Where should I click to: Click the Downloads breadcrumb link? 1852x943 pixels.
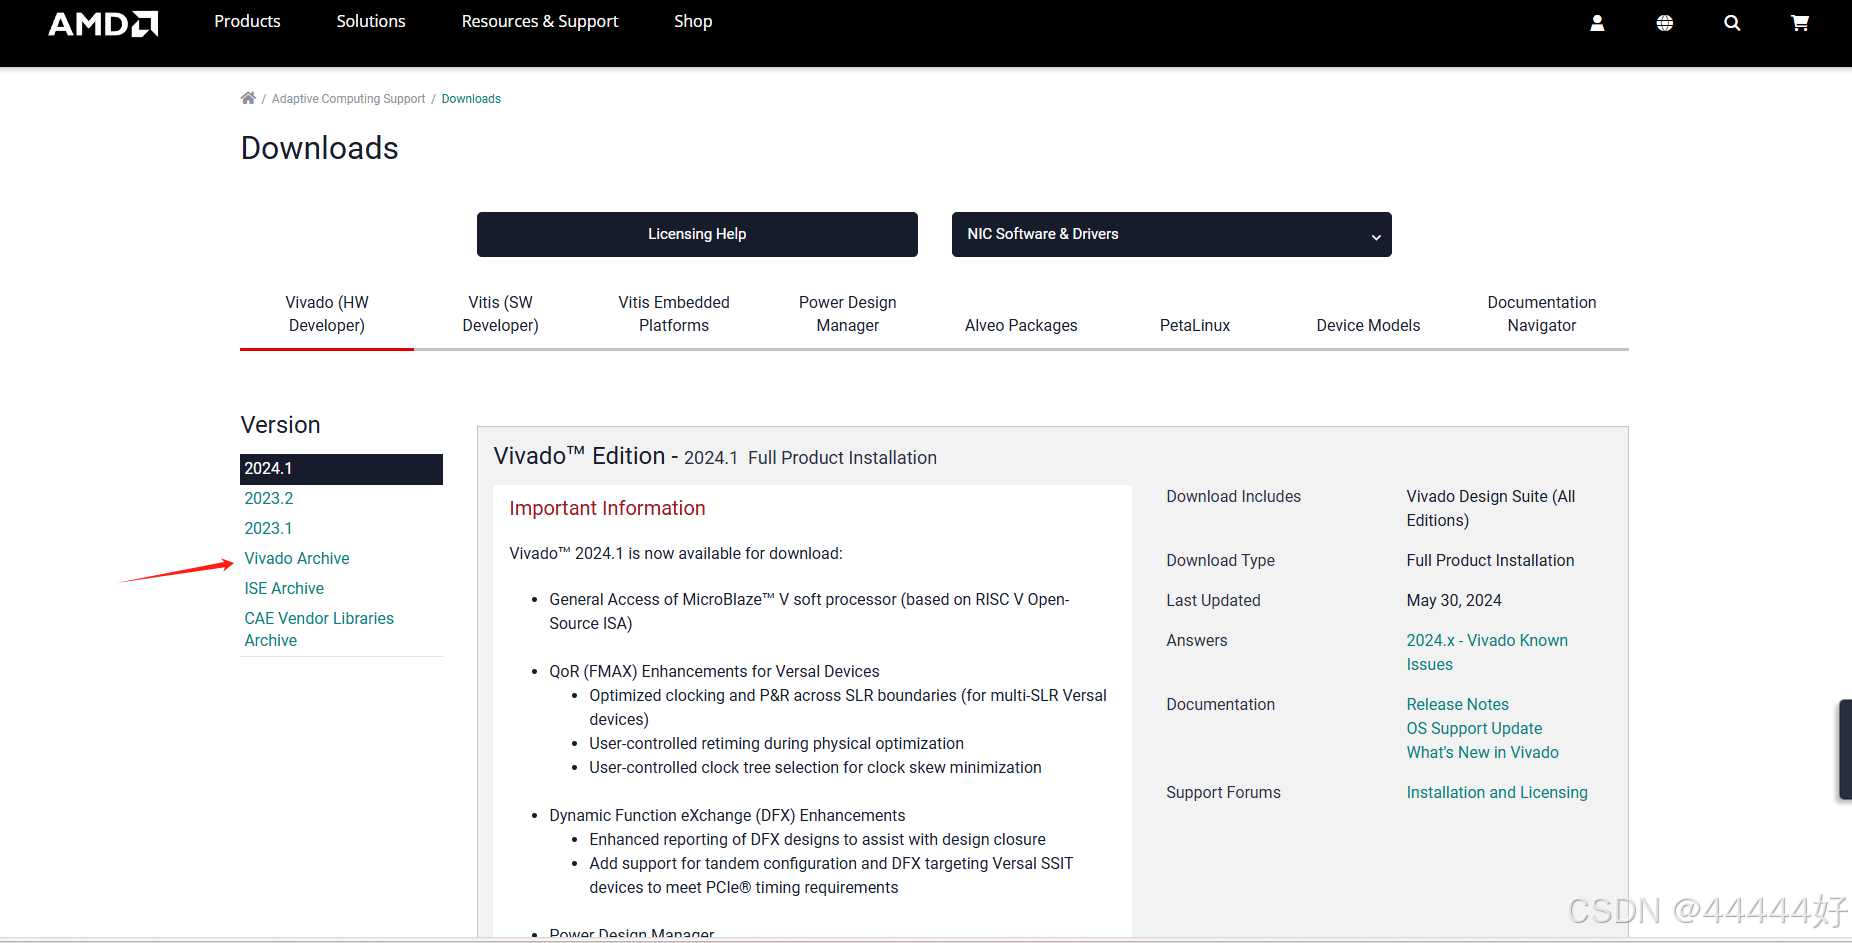pyautogui.click(x=471, y=99)
